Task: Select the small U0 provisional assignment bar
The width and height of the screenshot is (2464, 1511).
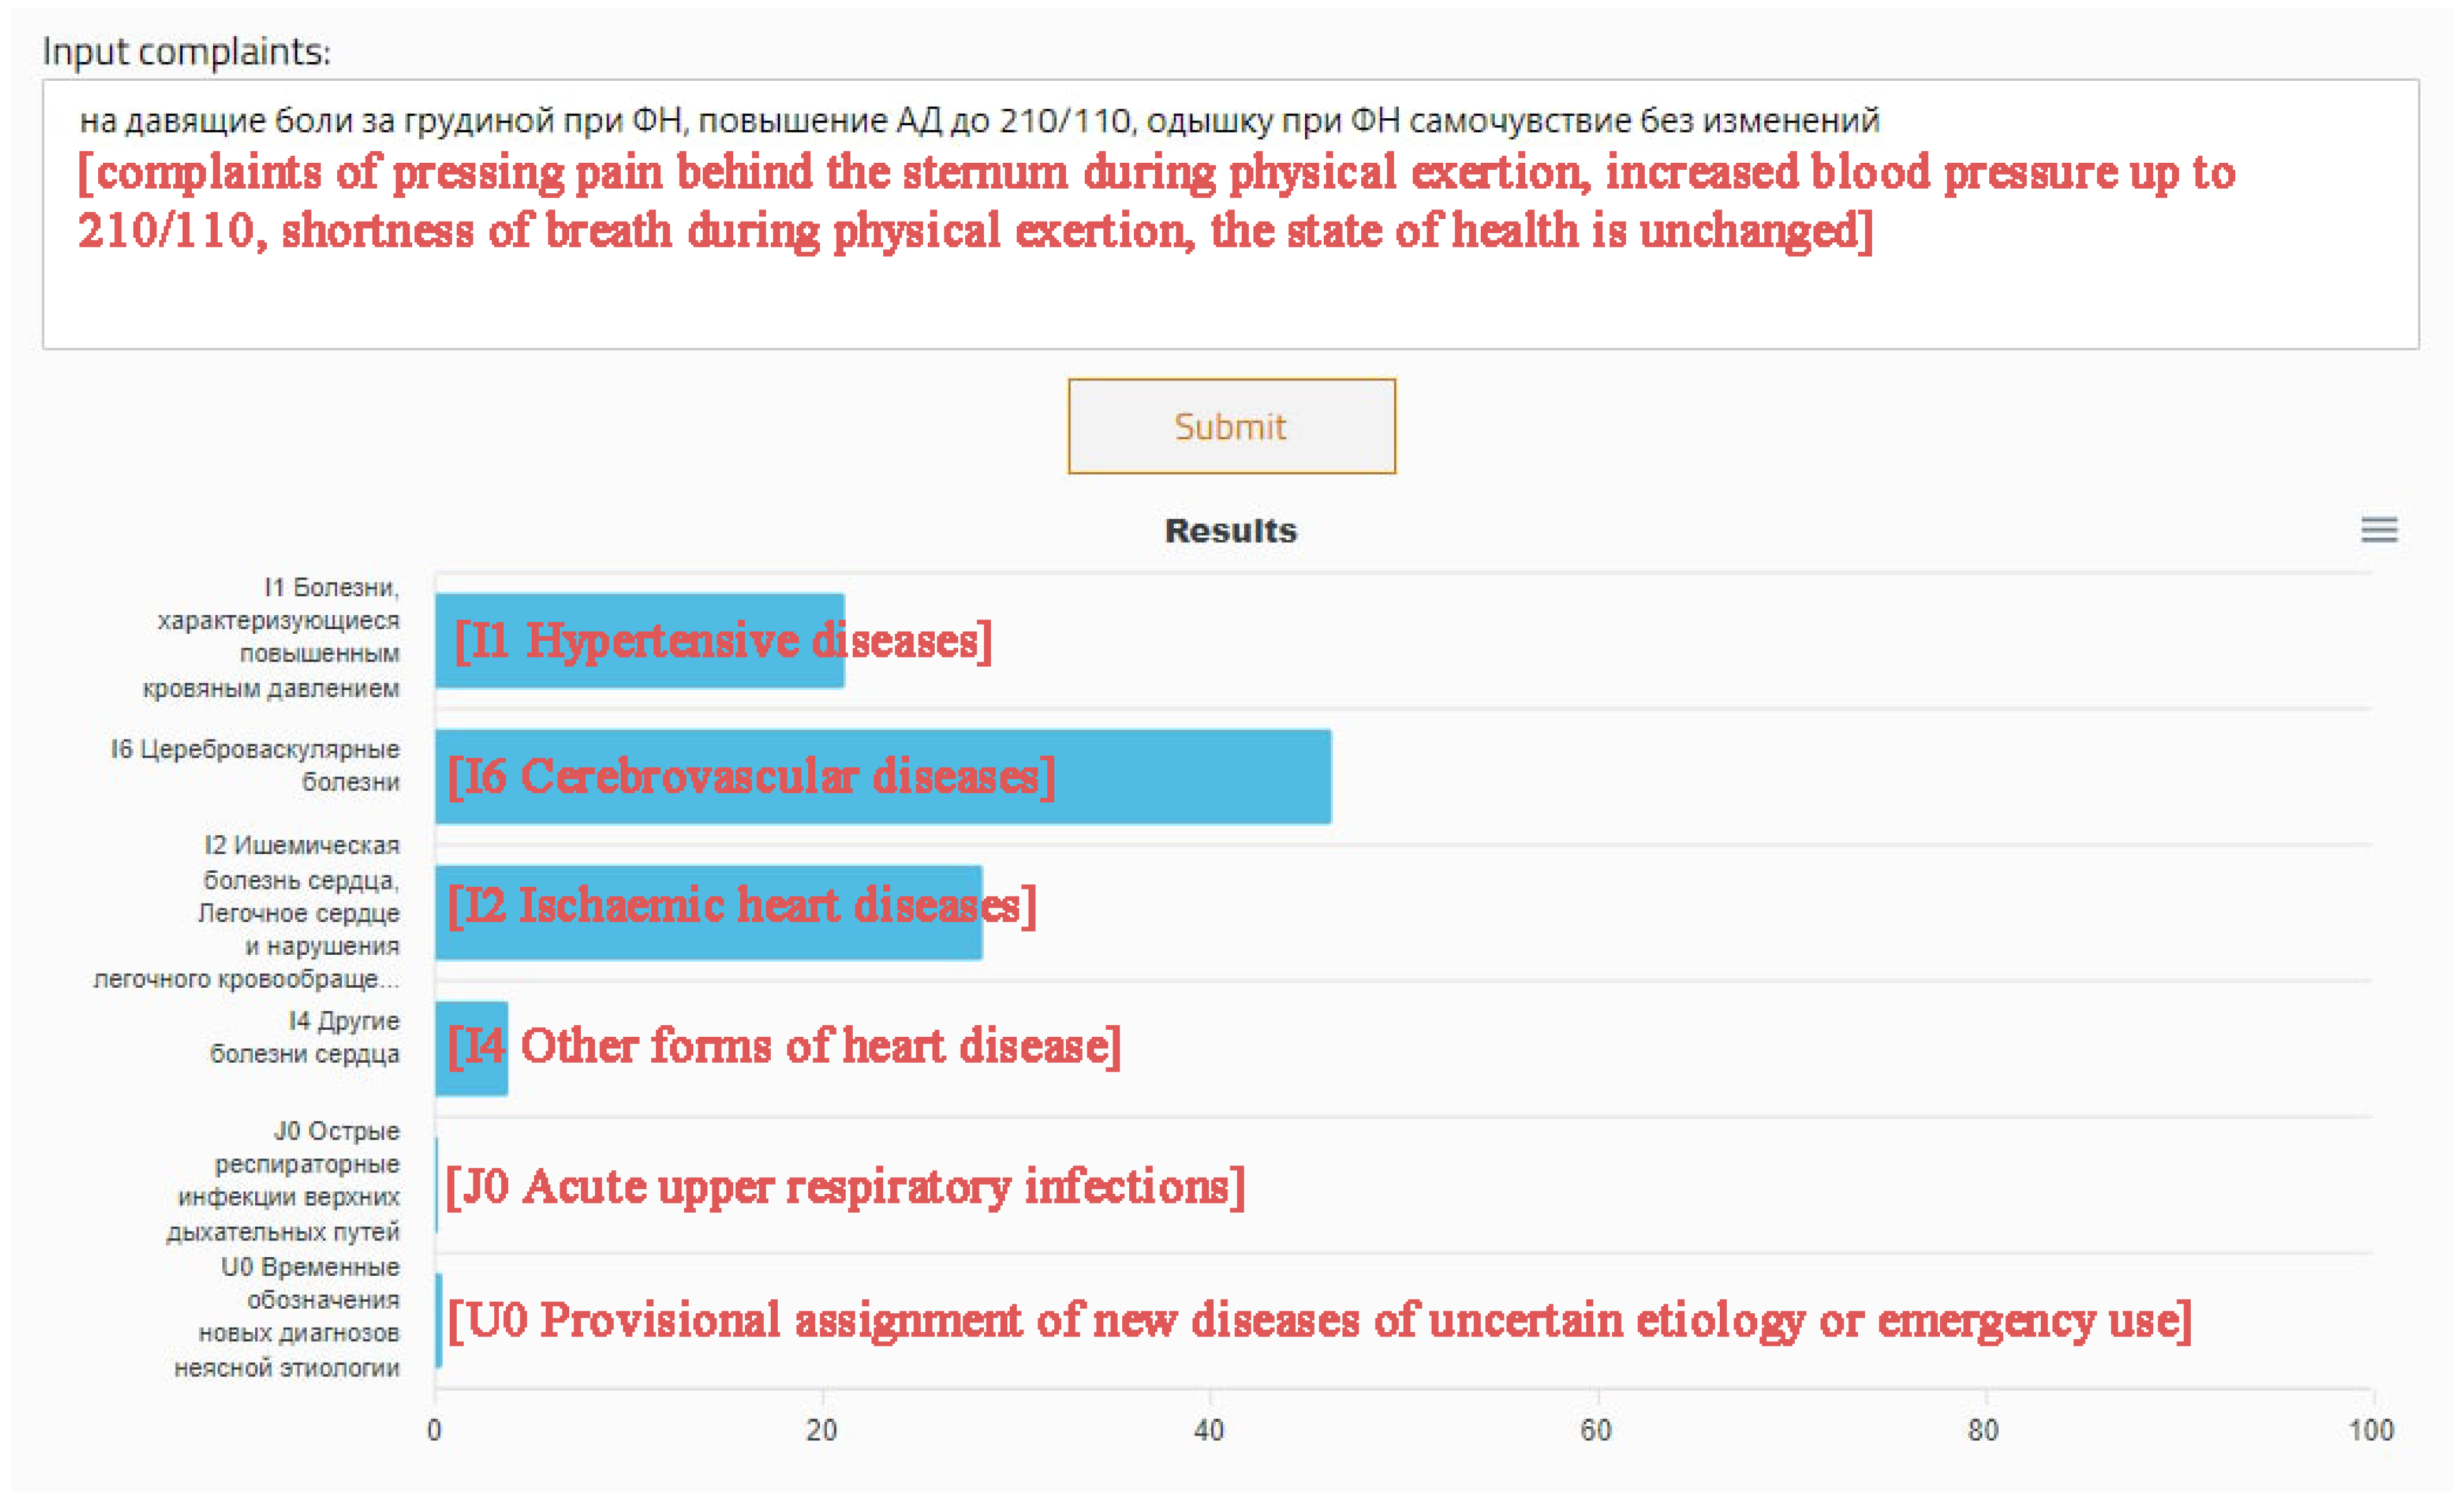Action: [x=439, y=1320]
